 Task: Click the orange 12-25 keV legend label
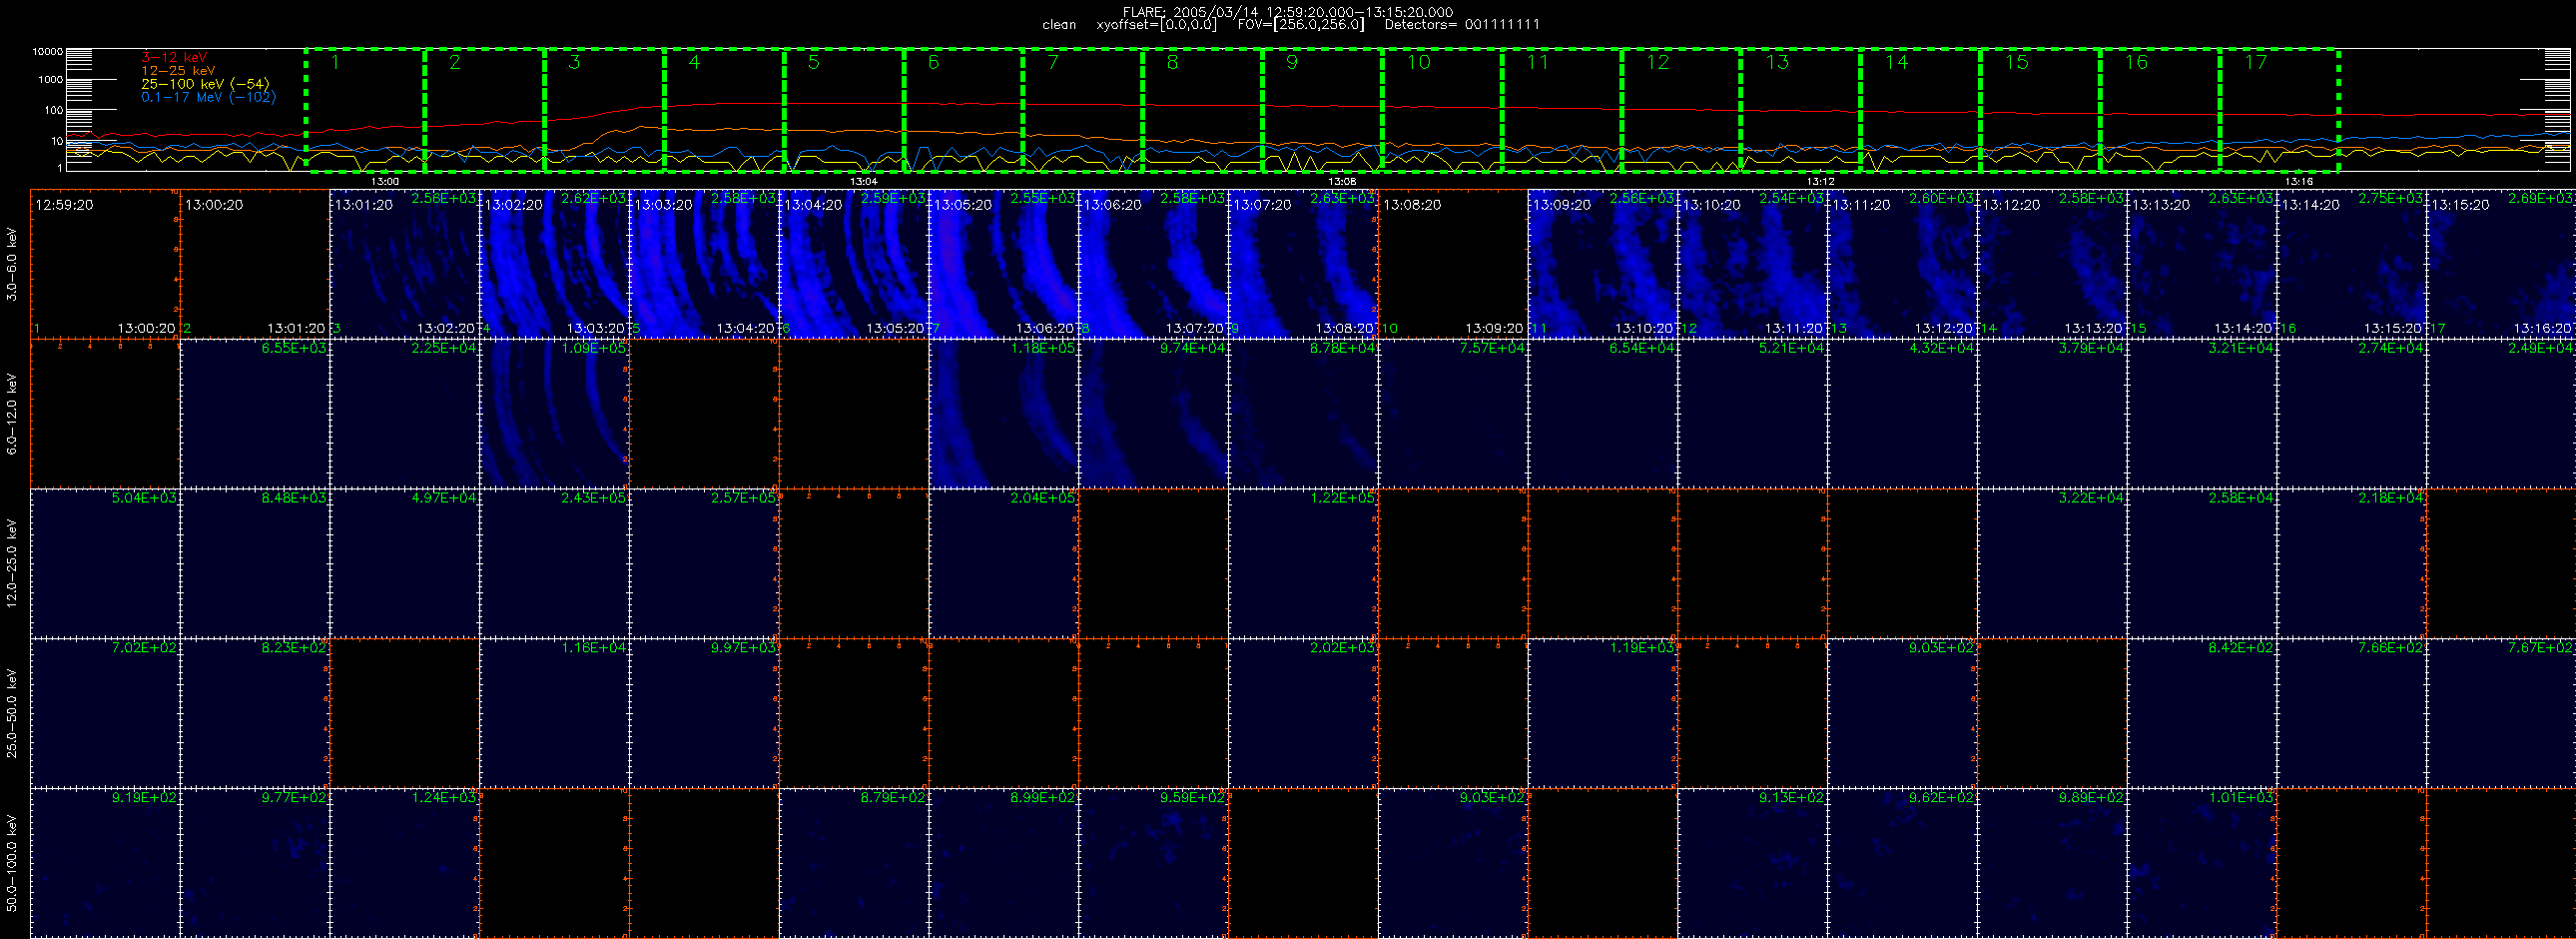[x=178, y=71]
